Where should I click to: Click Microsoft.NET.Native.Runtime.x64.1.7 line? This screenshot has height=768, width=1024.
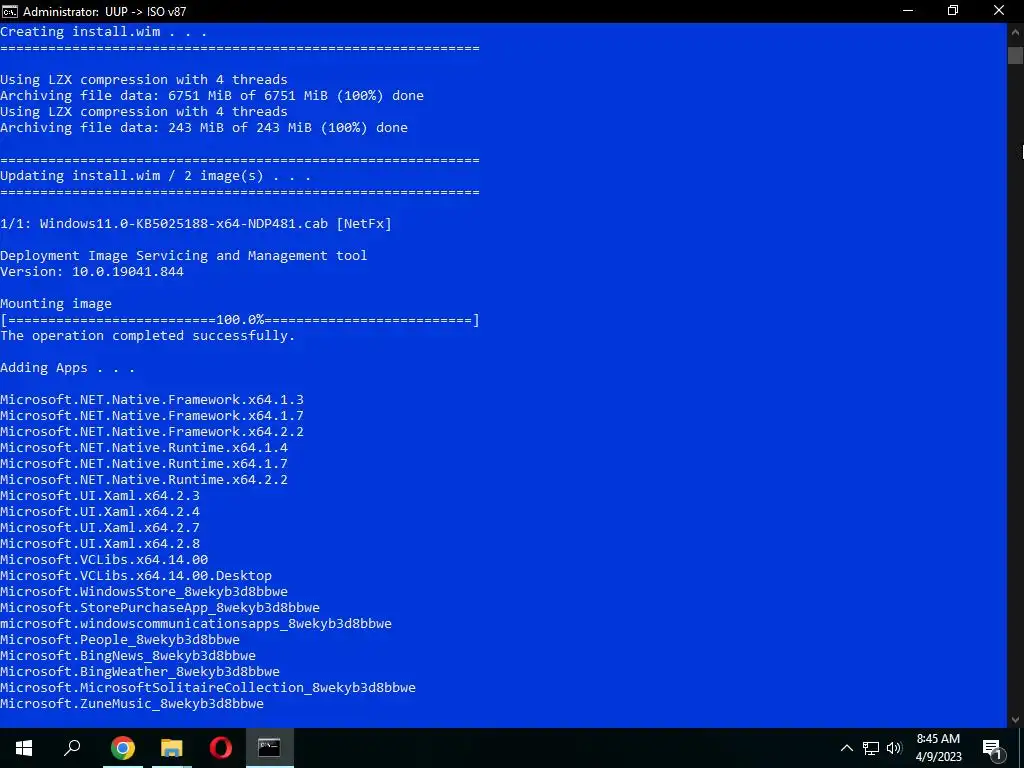144,464
